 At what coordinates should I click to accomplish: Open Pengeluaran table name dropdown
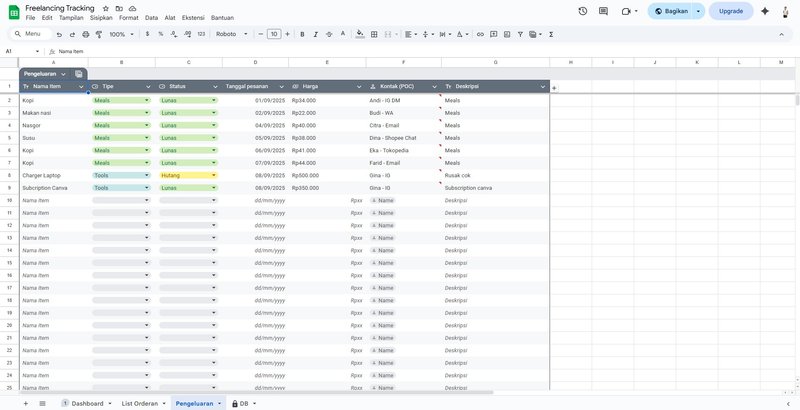point(63,74)
